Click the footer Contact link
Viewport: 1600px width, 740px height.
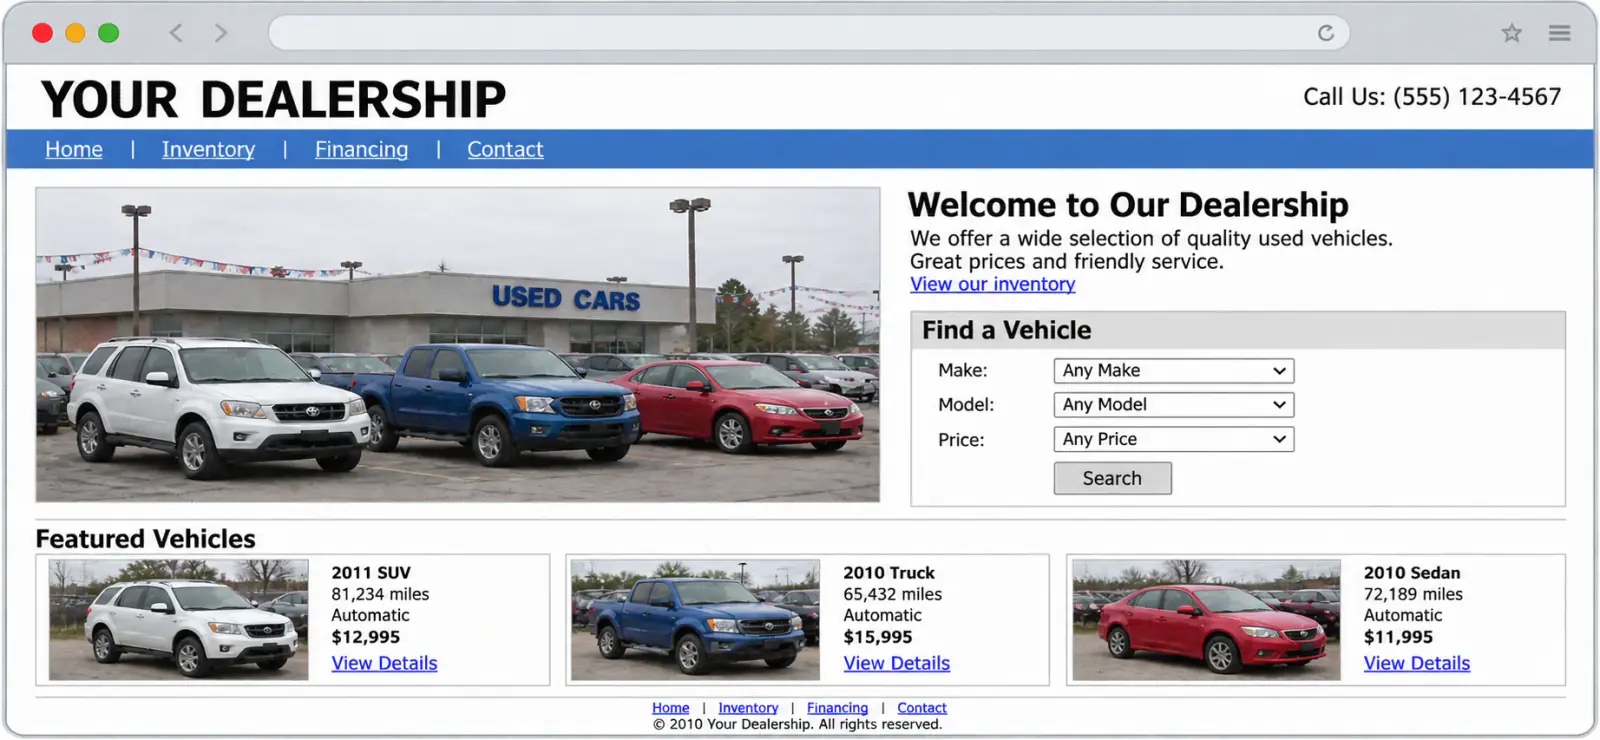(x=922, y=708)
